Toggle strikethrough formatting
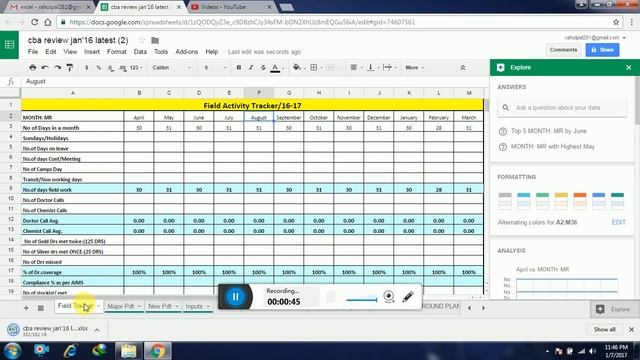Viewport: 640px width, 360px height. pos(263,67)
